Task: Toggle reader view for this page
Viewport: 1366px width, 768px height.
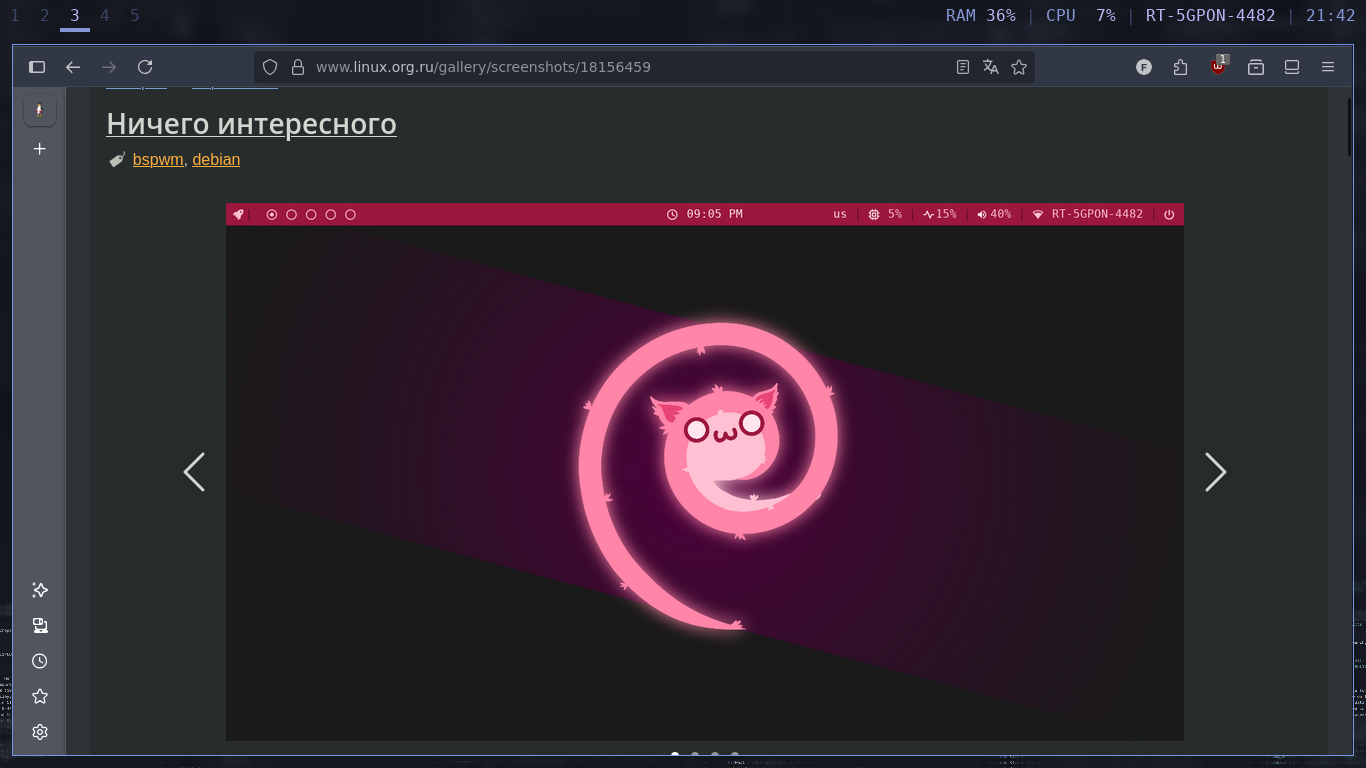Action: (x=963, y=67)
